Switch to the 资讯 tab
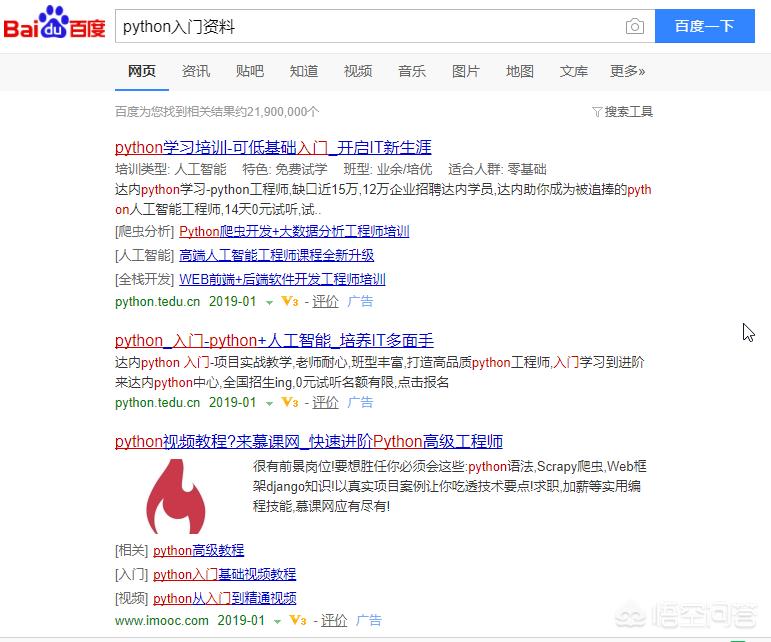The image size is (771, 642). [196, 71]
